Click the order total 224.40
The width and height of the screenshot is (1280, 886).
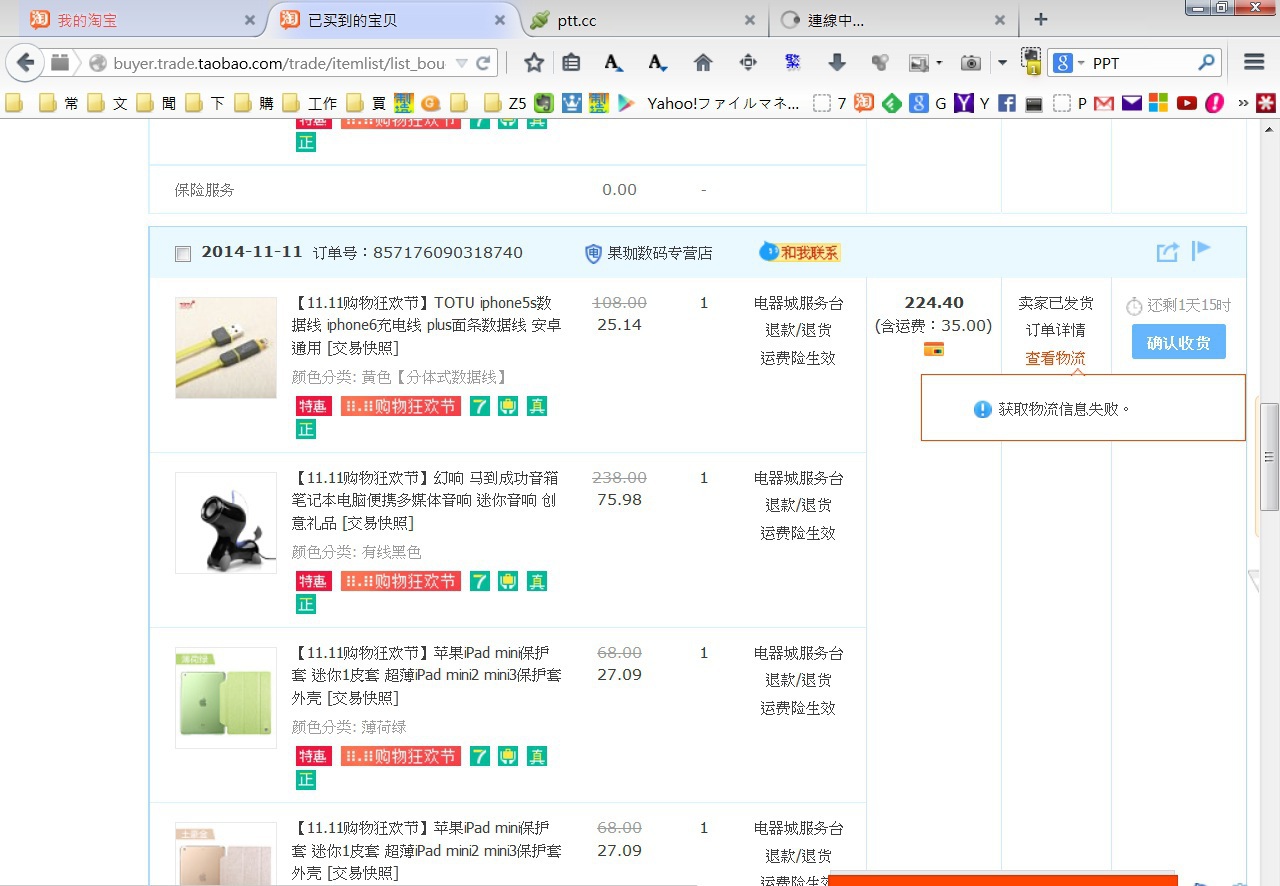[934, 302]
